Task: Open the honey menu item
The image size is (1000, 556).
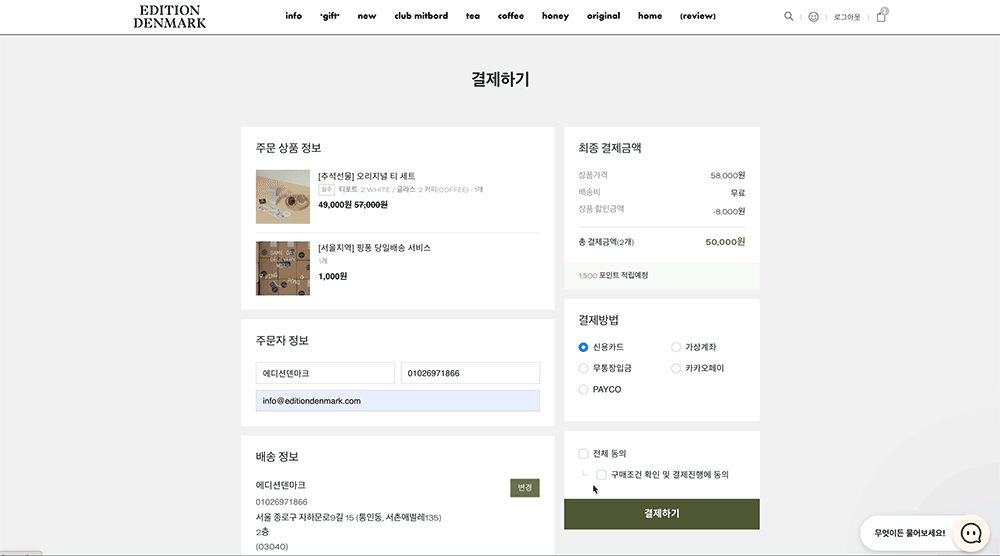Action: [x=555, y=16]
